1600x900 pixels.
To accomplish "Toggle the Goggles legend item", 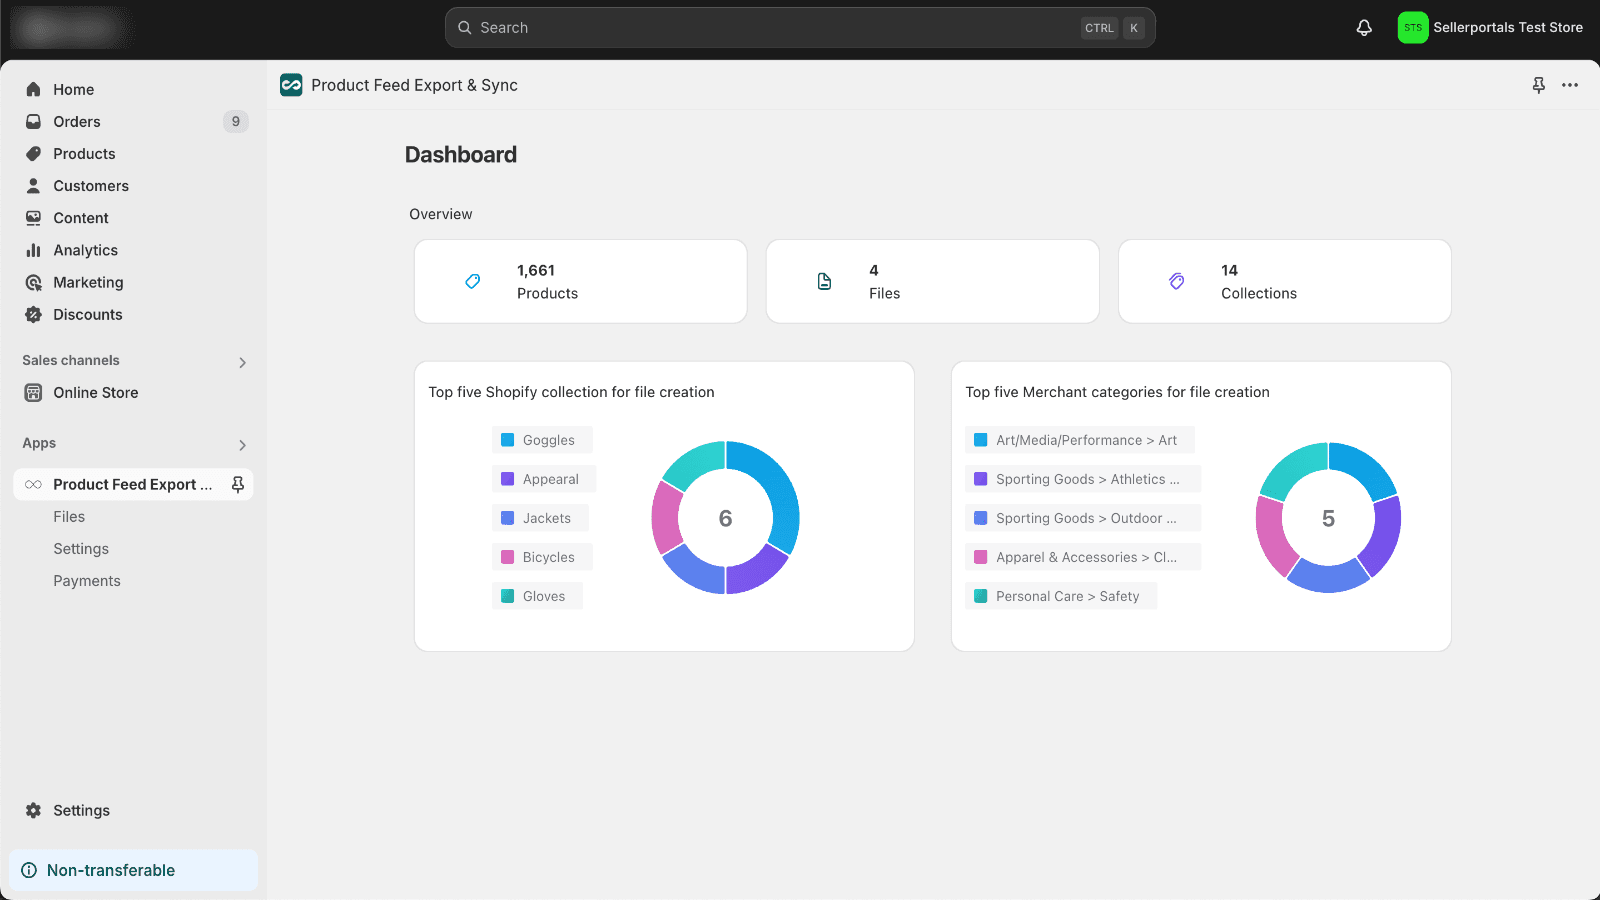I will point(541,440).
